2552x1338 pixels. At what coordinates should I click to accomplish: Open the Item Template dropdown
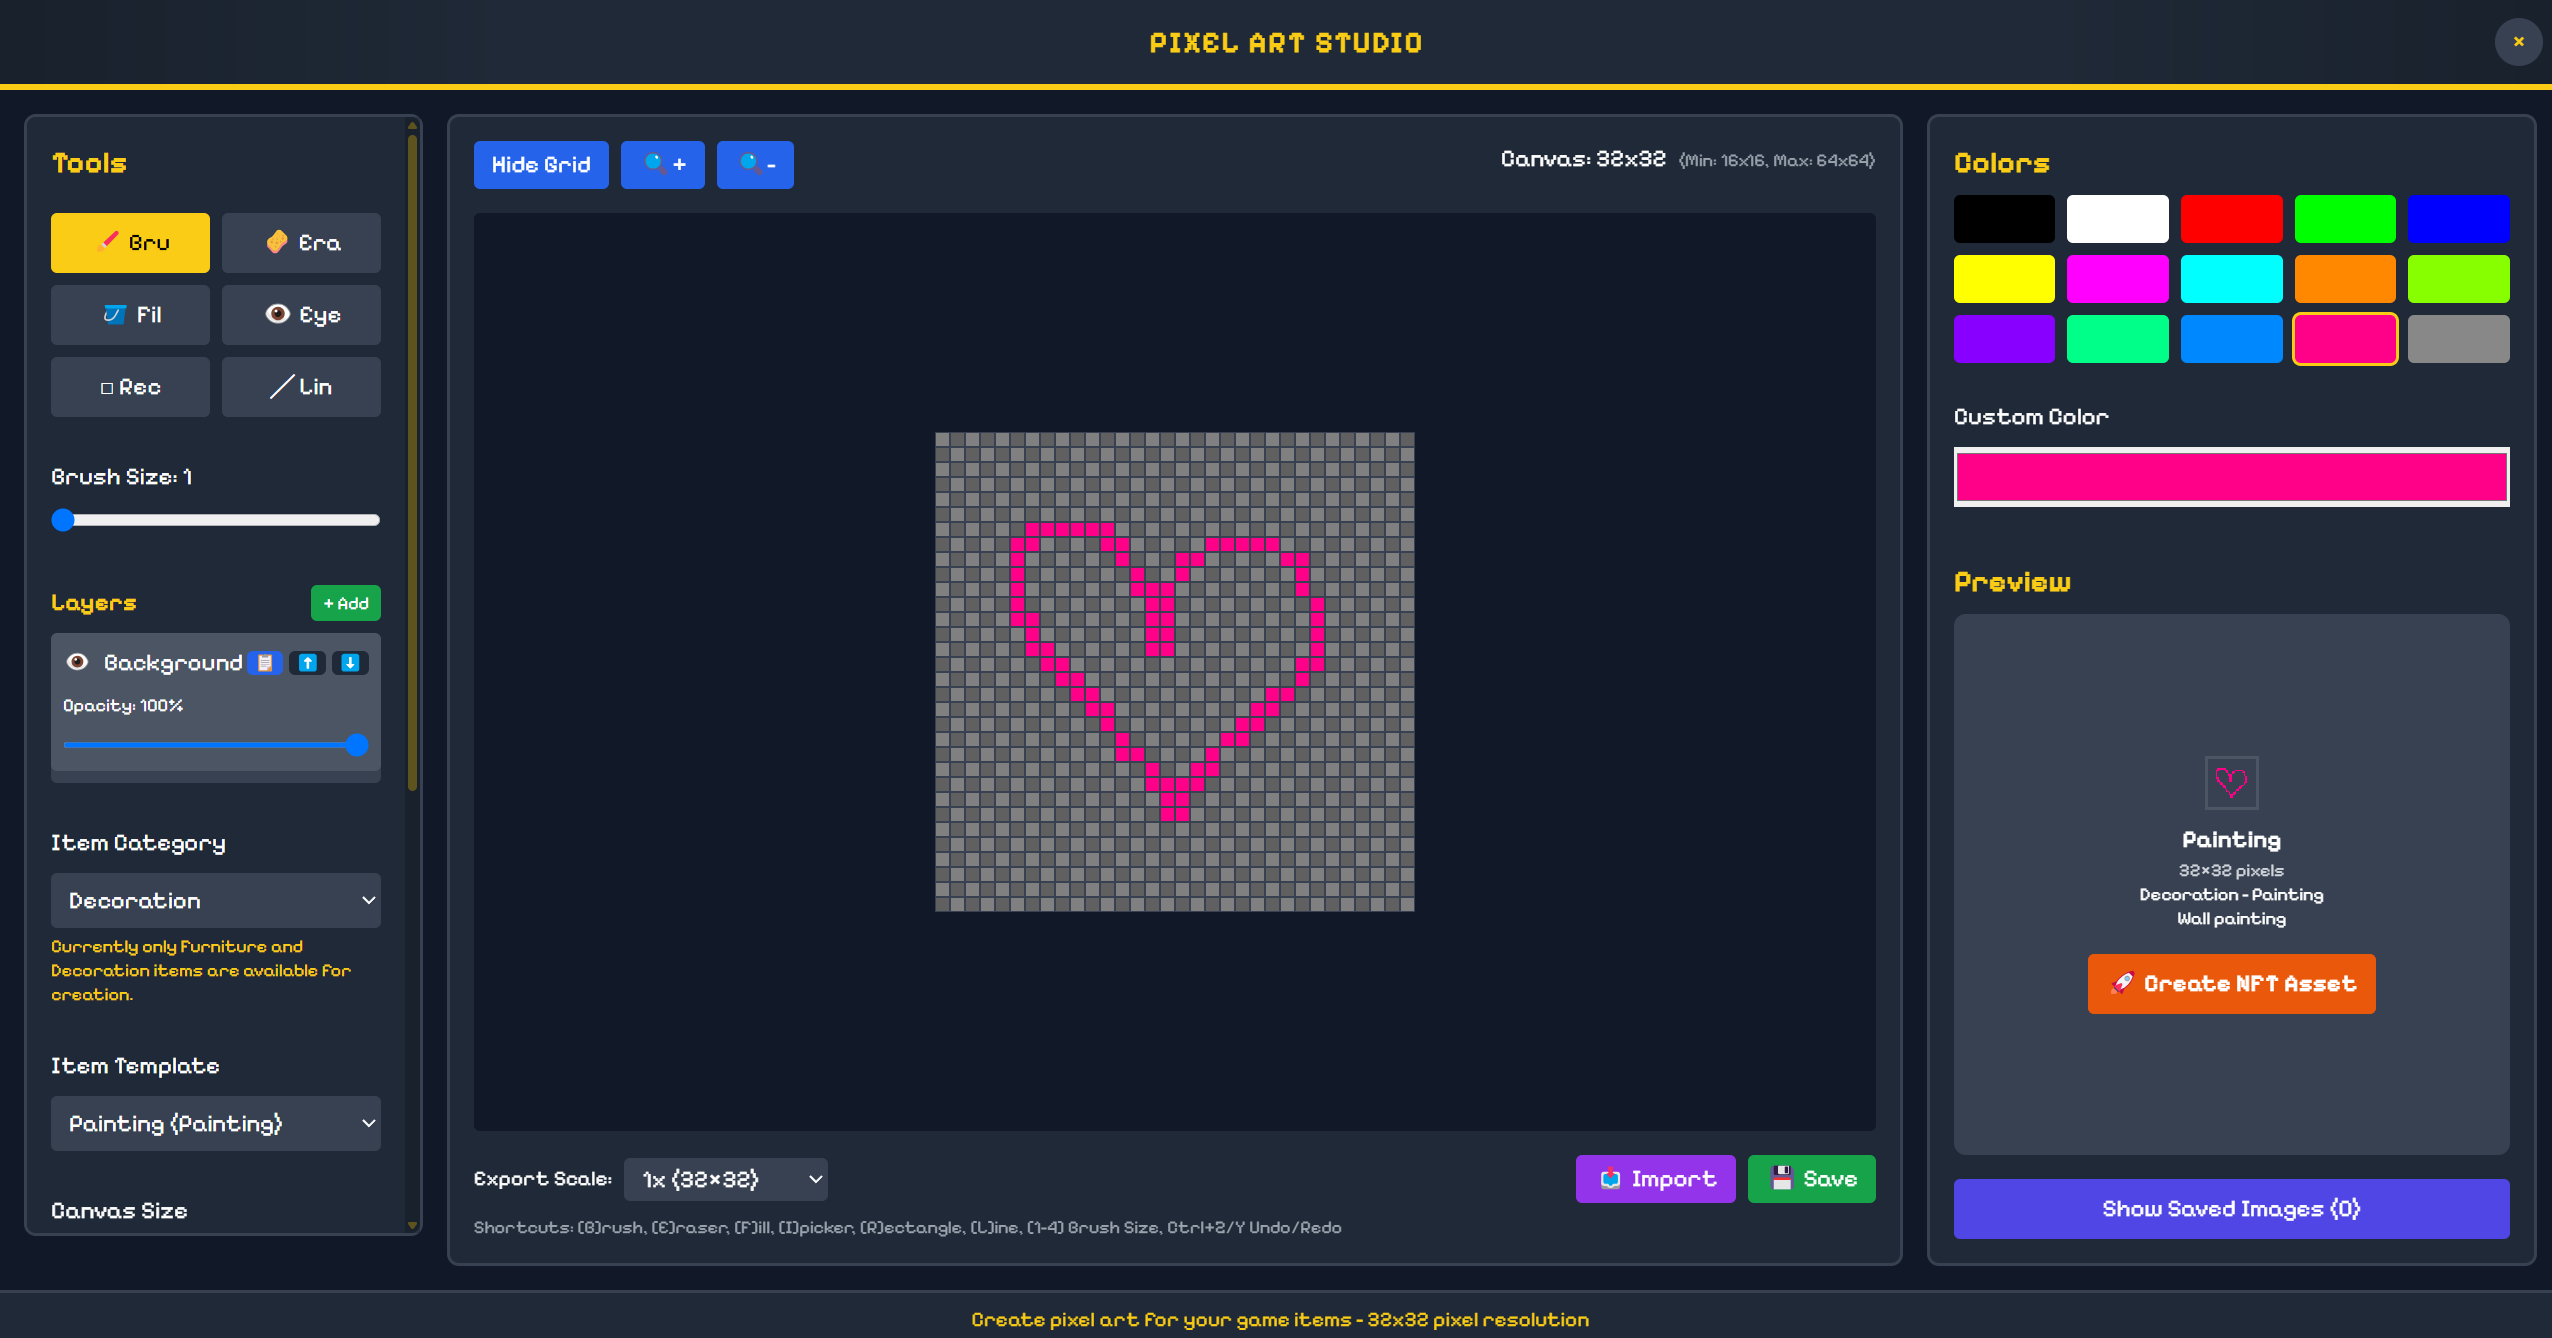216,1123
